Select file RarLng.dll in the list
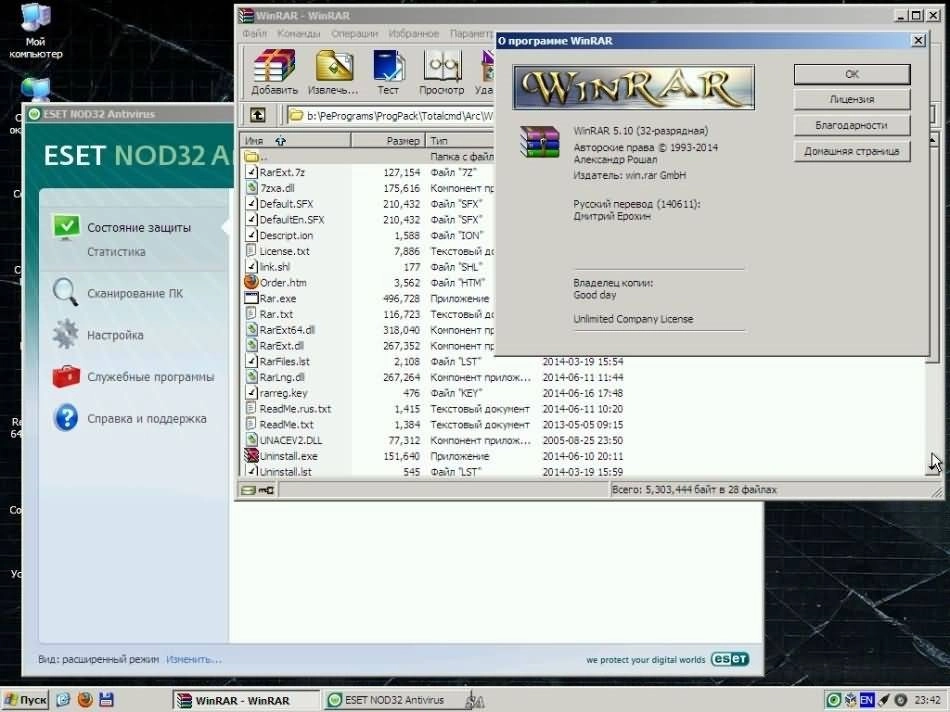 pos(282,377)
